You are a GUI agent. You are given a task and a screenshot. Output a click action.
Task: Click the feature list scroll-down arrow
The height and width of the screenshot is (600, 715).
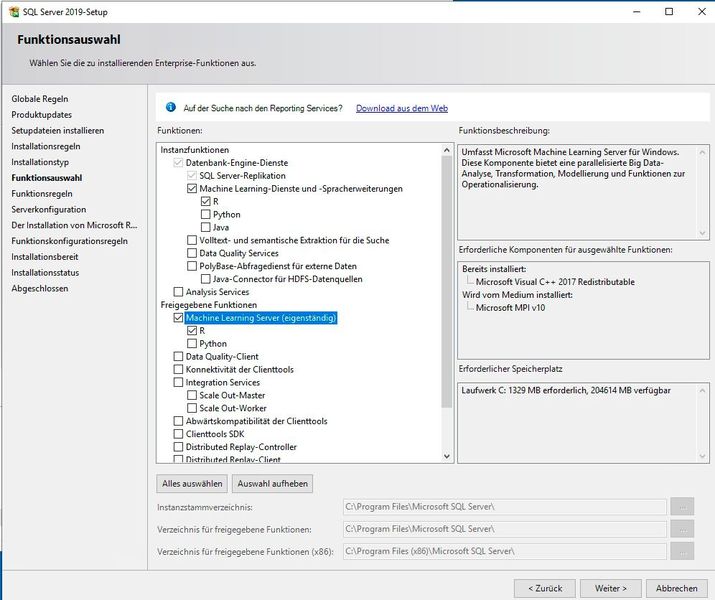click(447, 456)
